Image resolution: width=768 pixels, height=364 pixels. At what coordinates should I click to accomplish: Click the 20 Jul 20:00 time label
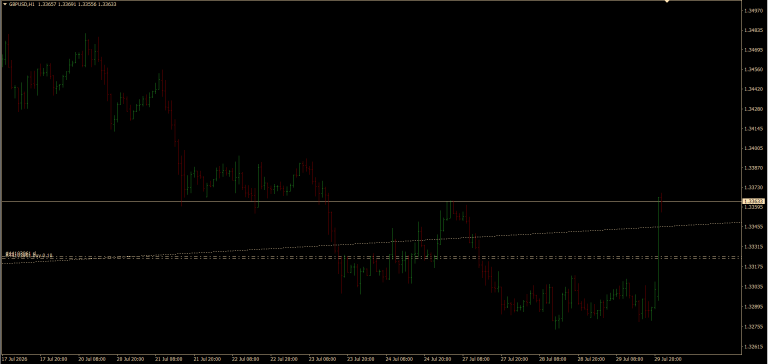(131, 359)
